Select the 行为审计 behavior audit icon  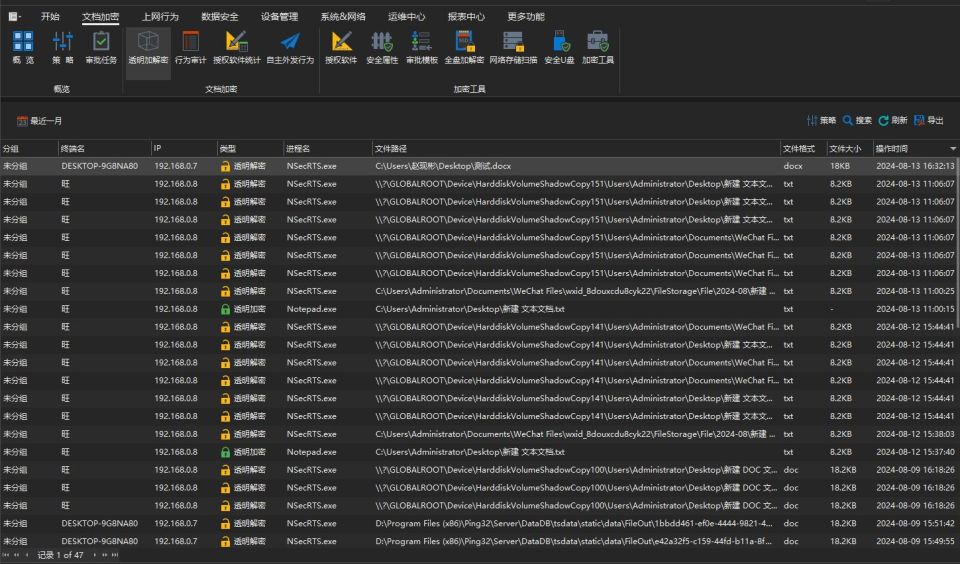point(190,48)
